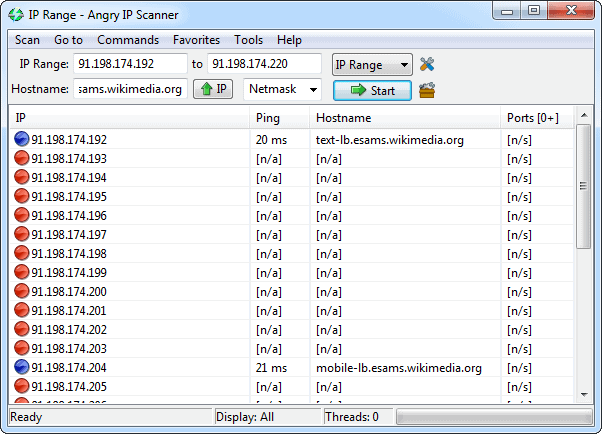Click ports [n/s] cell for 91.198.174.204
The width and height of the screenshot is (602, 434).
[519, 368]
